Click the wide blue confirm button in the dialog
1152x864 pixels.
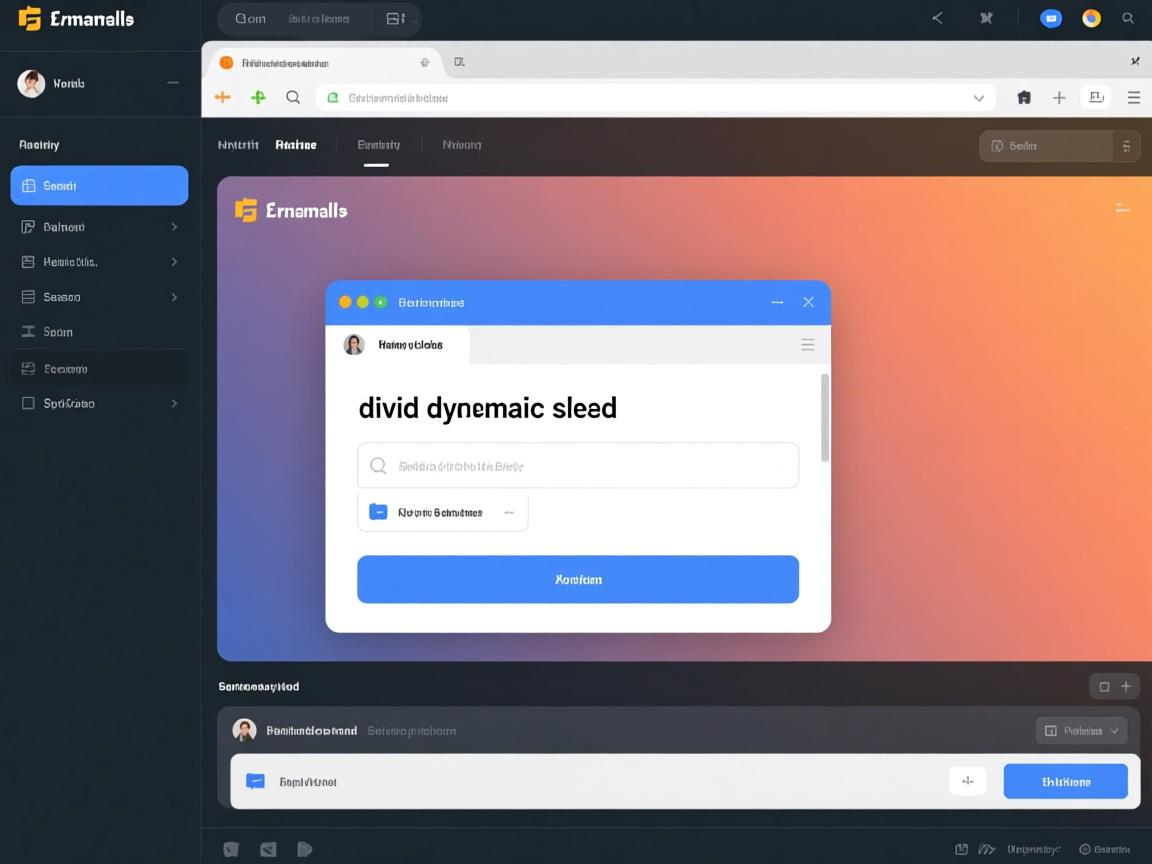tap(577, 579)
